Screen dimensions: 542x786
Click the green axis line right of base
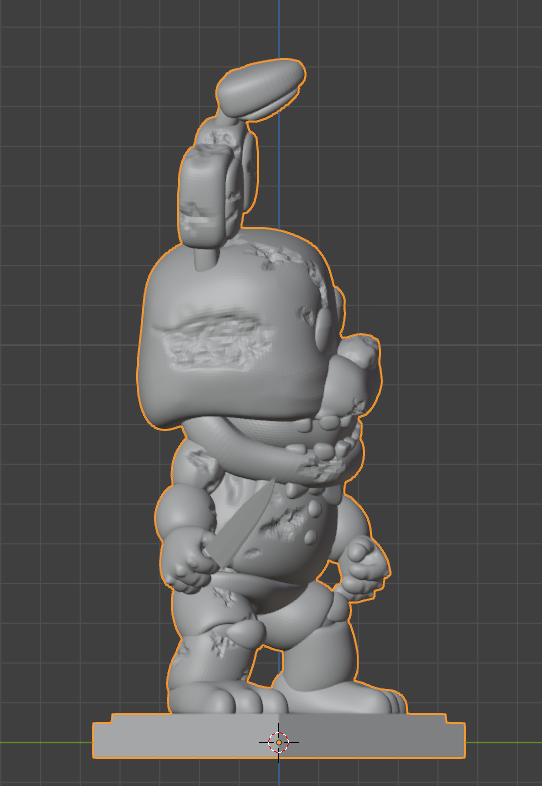click(504, 742)
